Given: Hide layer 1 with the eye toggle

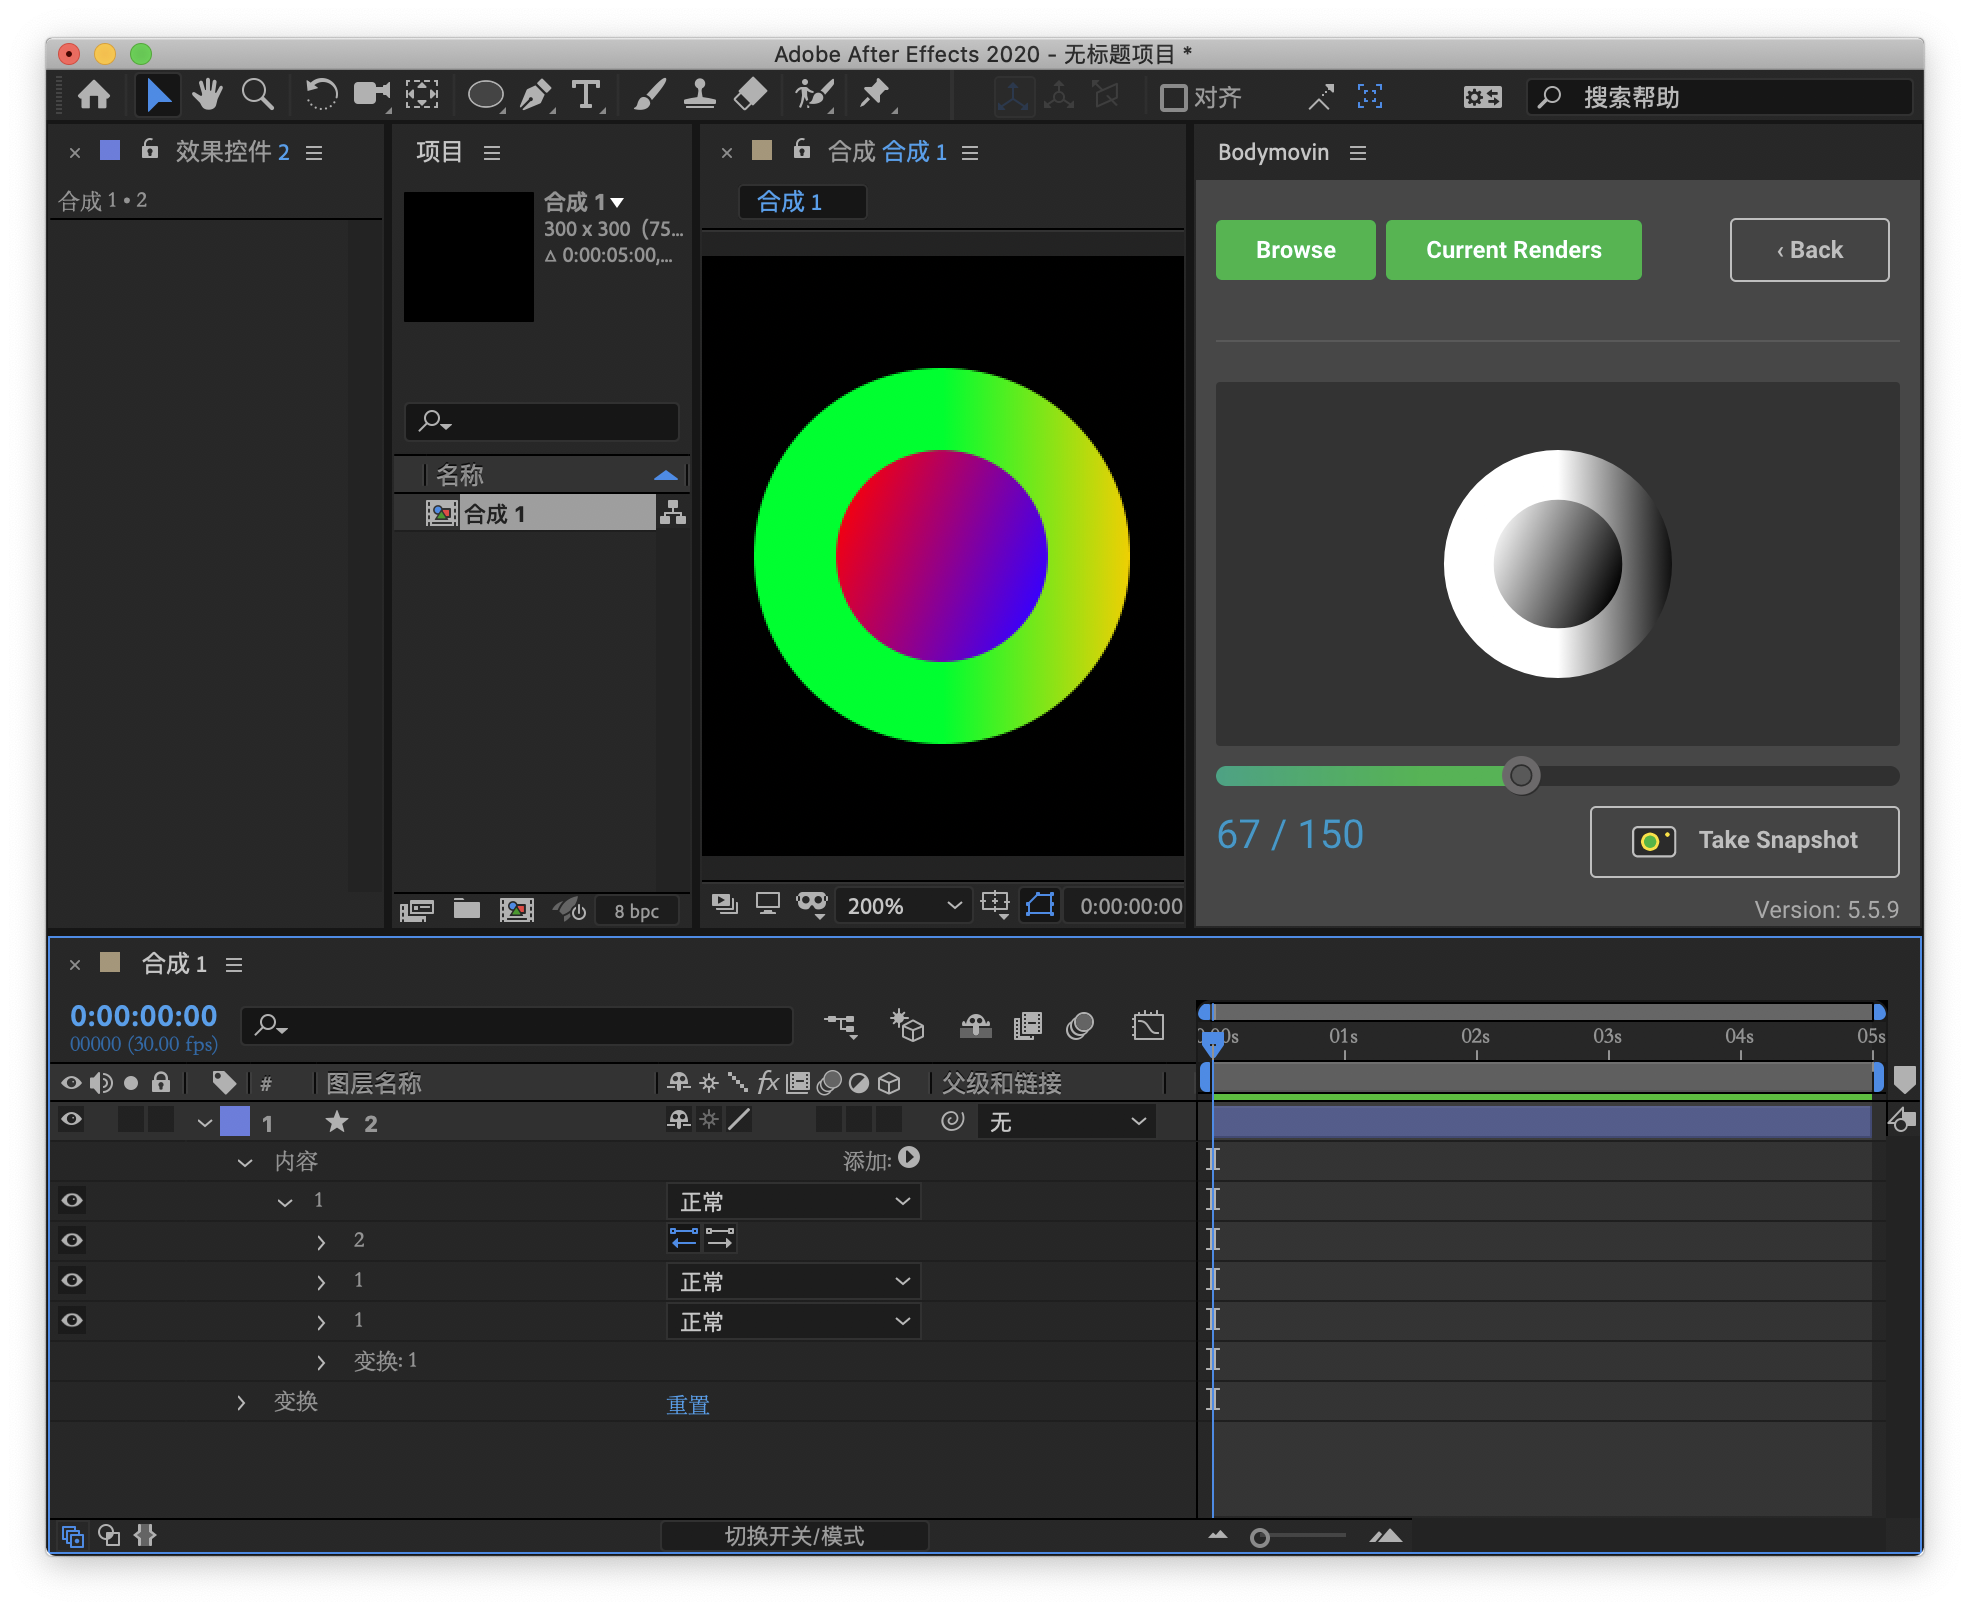Looking at the screenshot, I should pos(71,1120).
